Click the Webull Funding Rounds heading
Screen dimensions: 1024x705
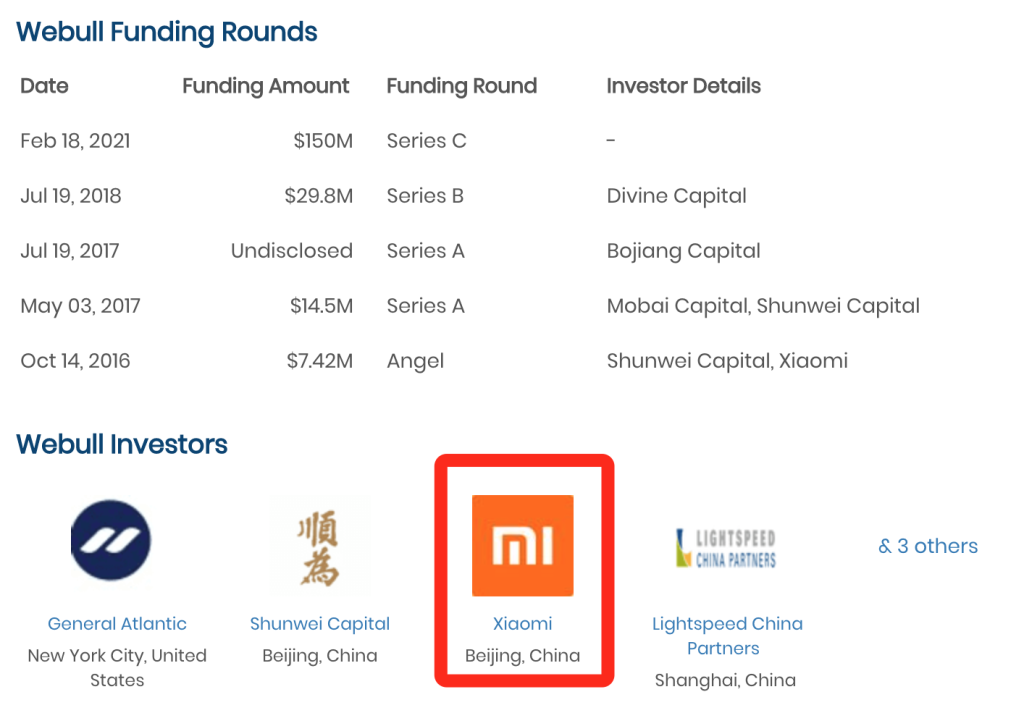[167, 32]
